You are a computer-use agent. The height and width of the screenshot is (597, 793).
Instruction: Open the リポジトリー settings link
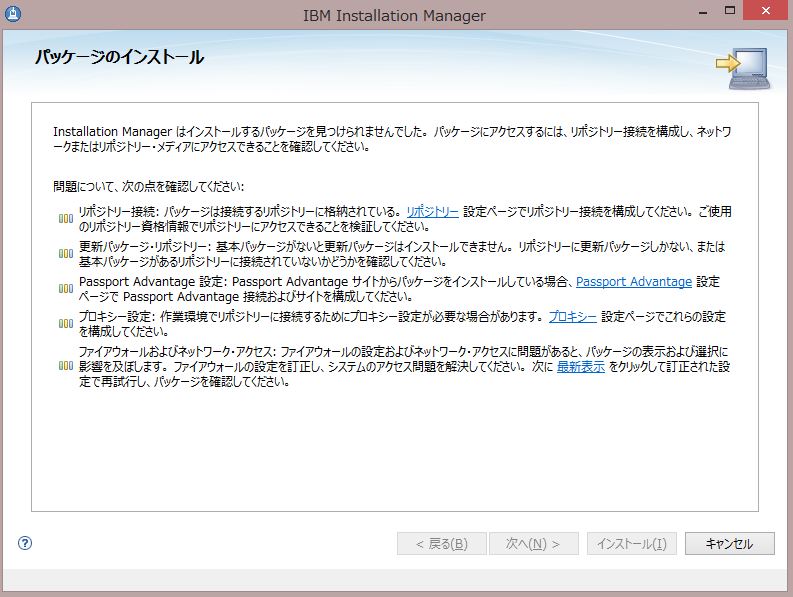[x=432, y=211]
